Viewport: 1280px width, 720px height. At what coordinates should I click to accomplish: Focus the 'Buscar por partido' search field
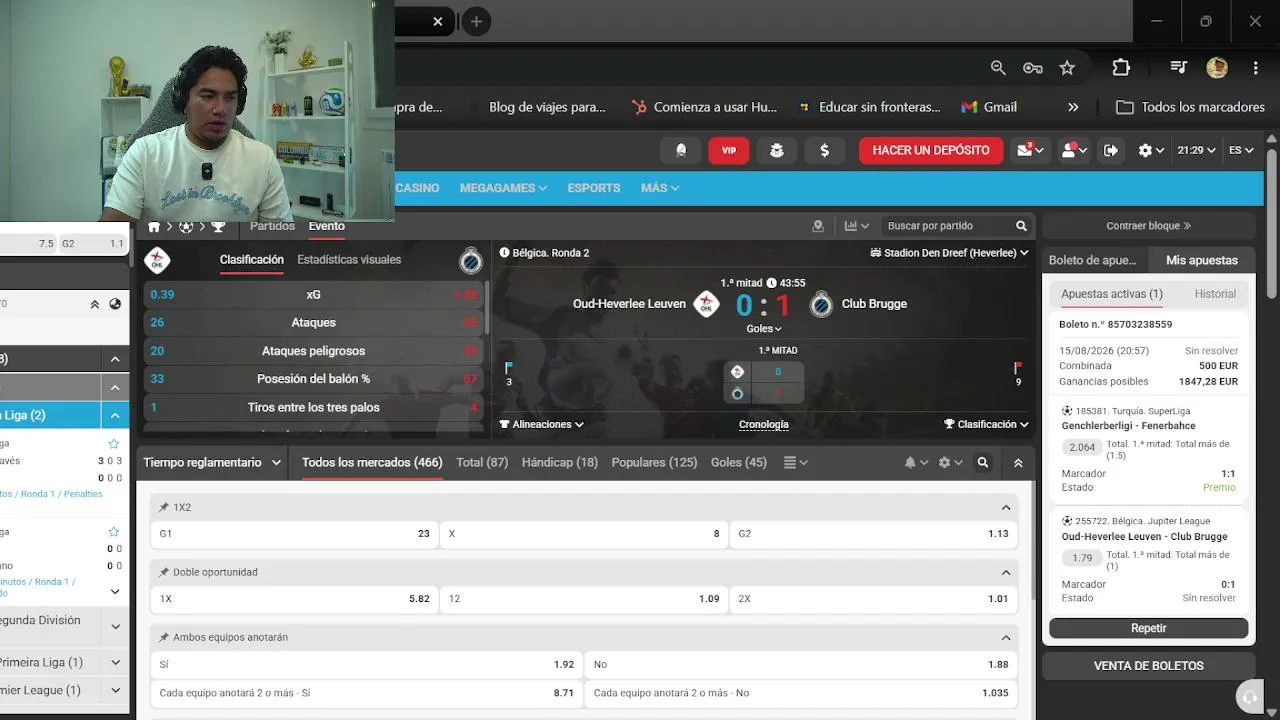945,226
